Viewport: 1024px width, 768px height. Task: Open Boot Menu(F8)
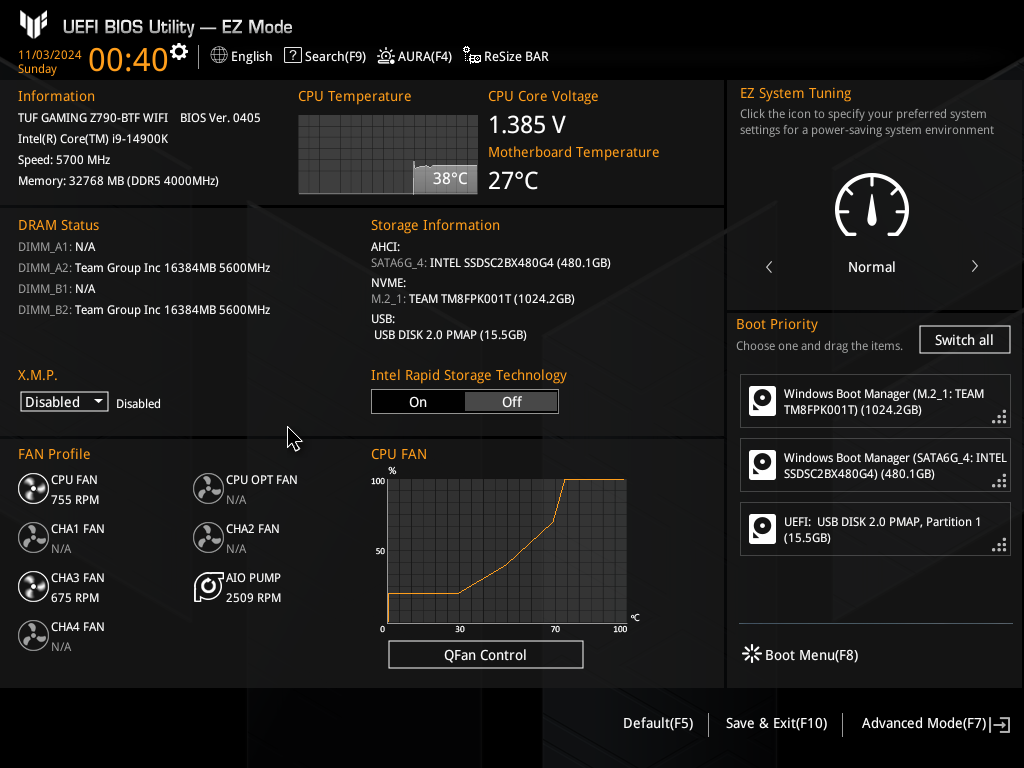tap(800, 654)
